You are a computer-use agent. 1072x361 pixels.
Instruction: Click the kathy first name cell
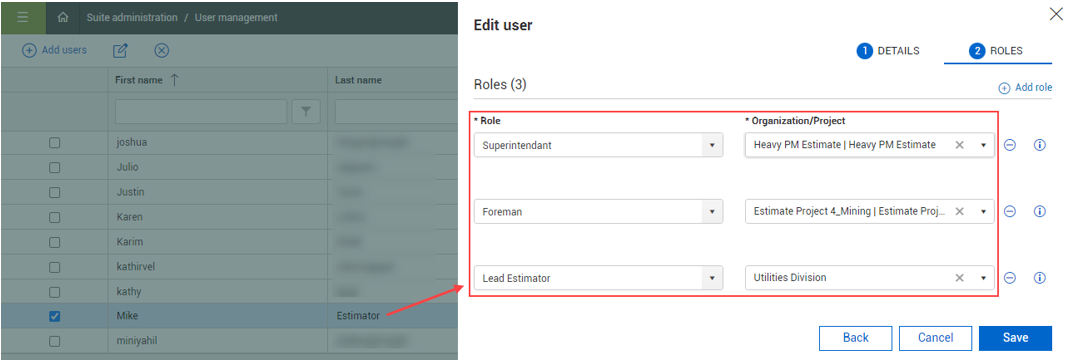pos(217,291)
